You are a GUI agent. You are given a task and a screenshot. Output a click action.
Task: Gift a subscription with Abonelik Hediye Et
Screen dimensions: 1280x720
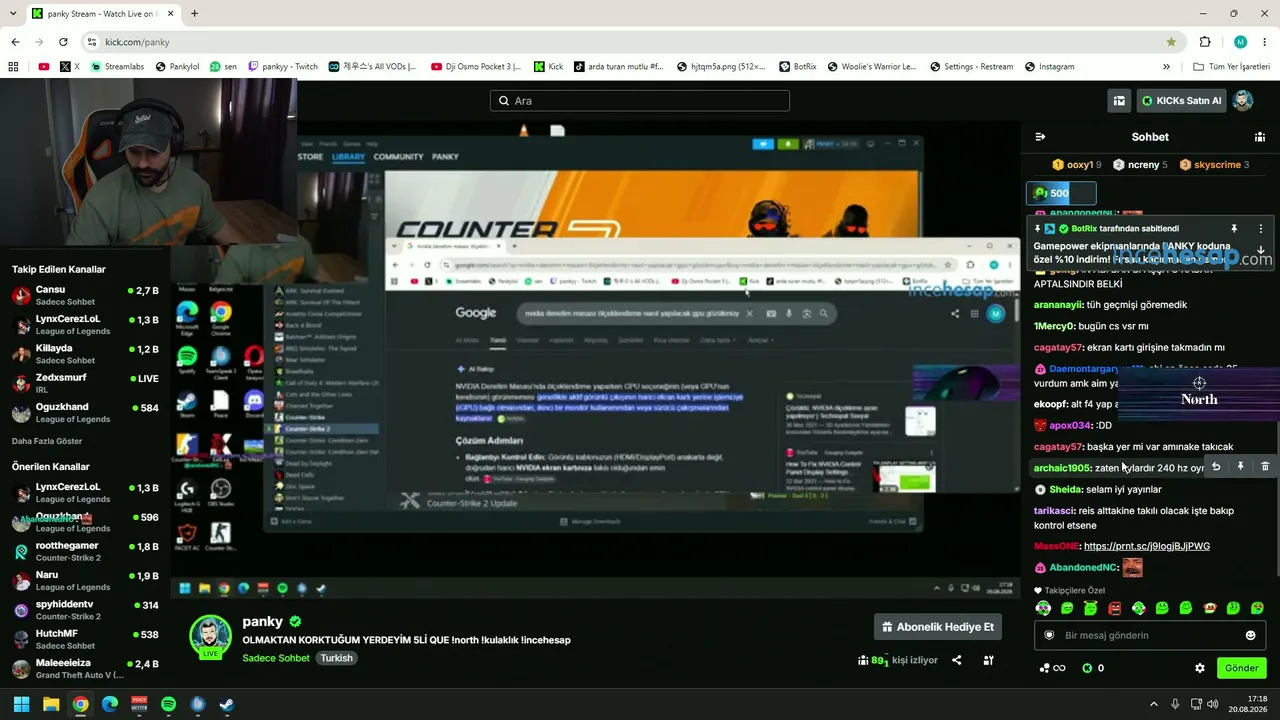click(938, 627)
